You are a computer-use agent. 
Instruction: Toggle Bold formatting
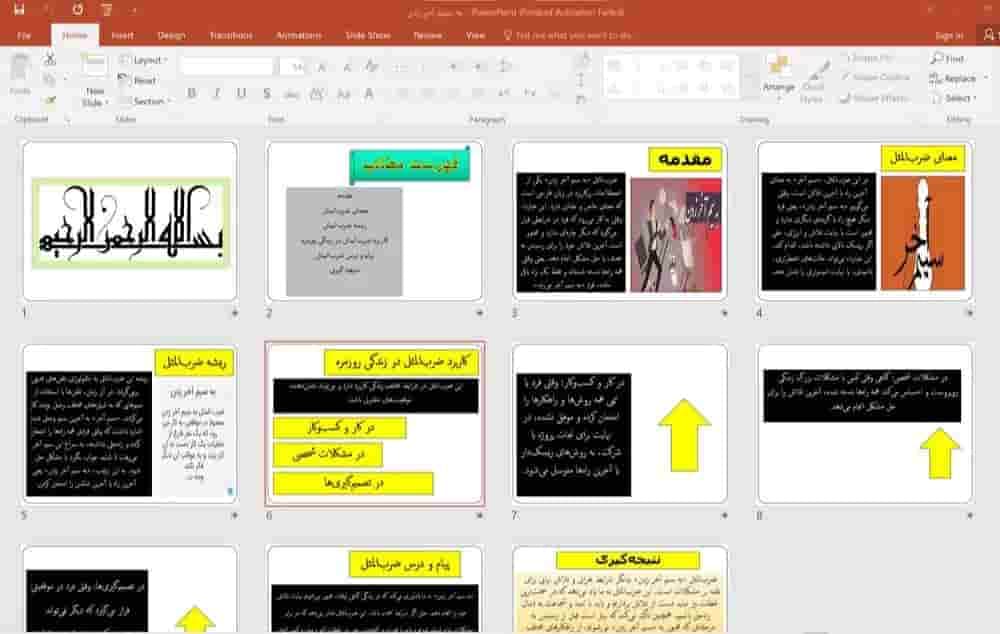(x=191, y=94)
